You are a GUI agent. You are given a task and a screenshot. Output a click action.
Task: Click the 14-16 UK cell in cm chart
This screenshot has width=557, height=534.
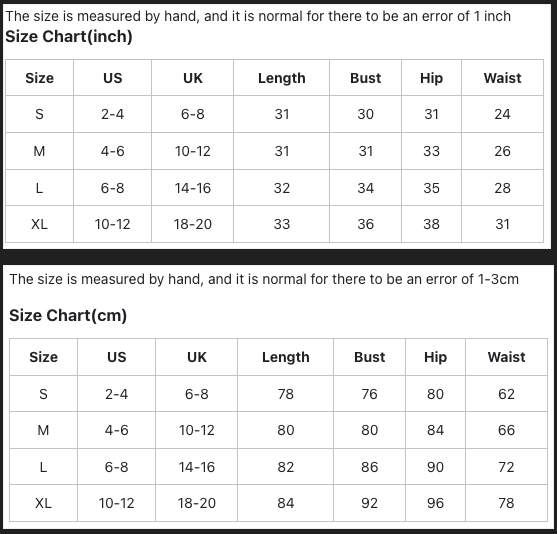click(196, 467)
